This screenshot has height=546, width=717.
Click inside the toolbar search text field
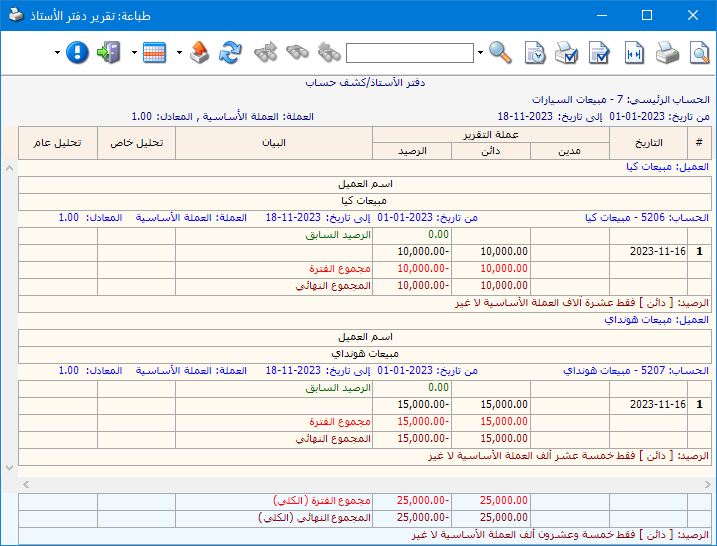click(410, 53)
